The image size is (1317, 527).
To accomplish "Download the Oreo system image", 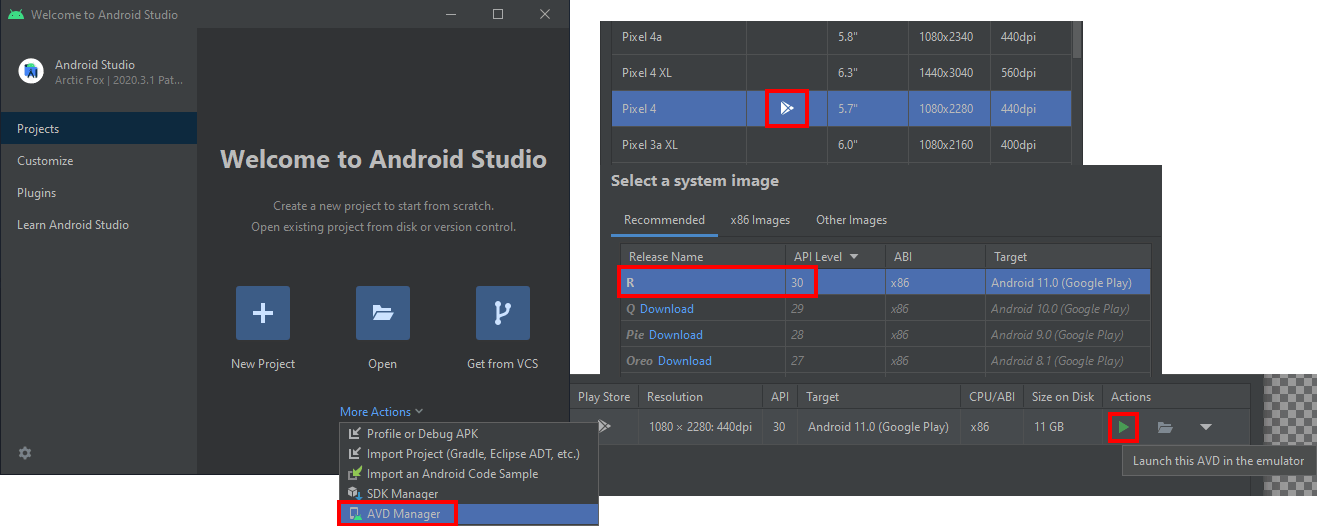I will coord(684,361).
